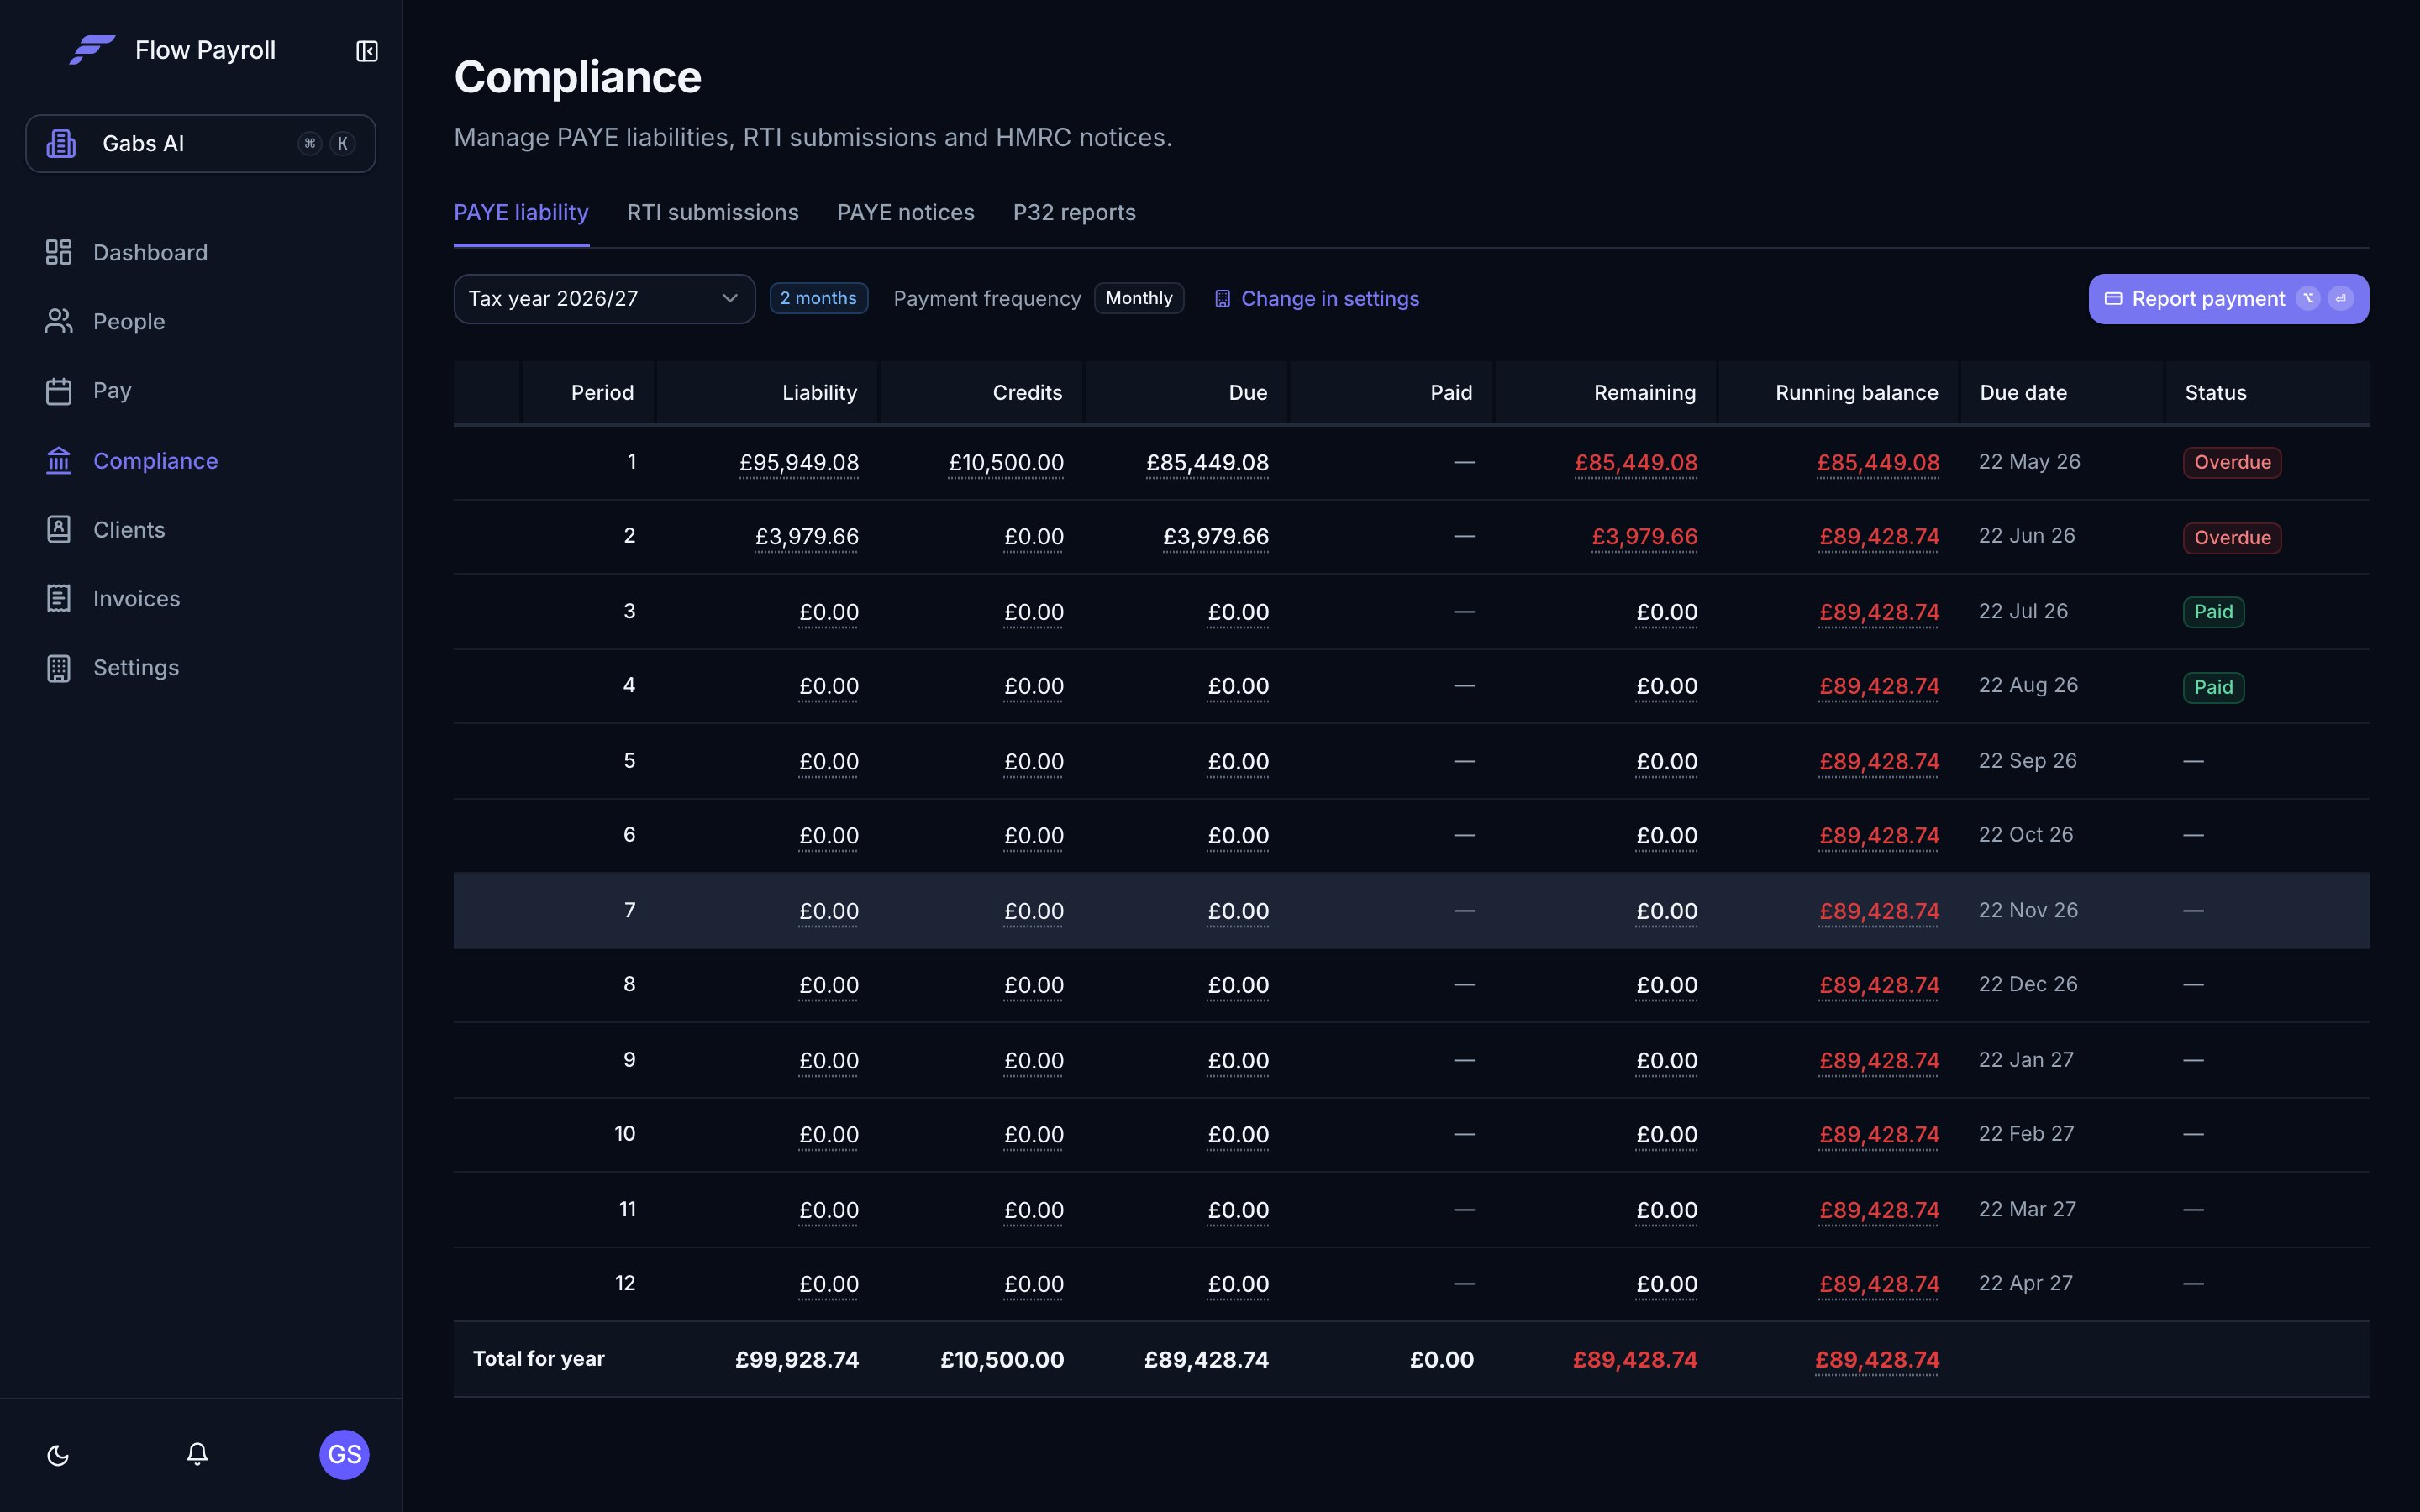2420x1512 pixels.
Task: Click the £3,979.66 remaining amount in period 2
Action: pyautogui.click(x=1644, y=537)
